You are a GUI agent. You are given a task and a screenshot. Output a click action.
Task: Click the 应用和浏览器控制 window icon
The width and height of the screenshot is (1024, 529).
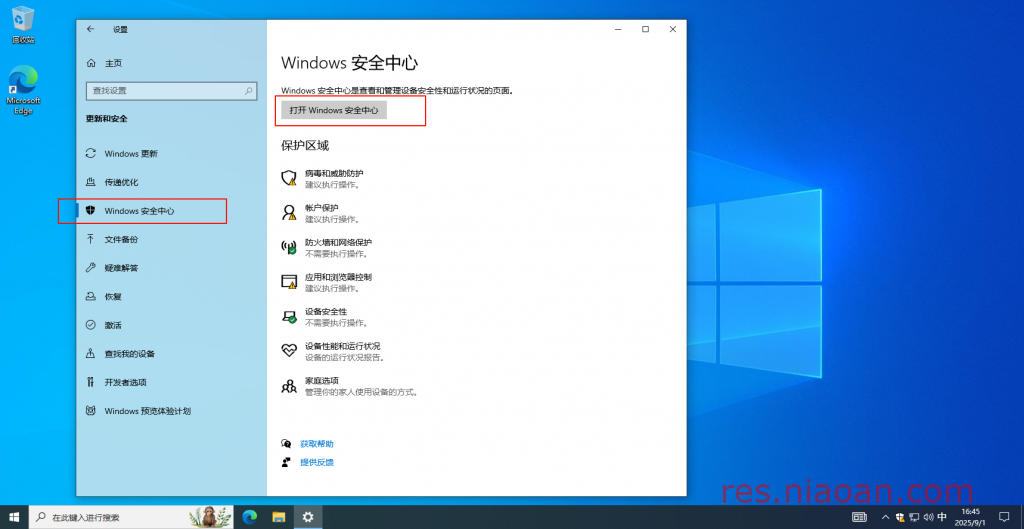pos(289,281)
